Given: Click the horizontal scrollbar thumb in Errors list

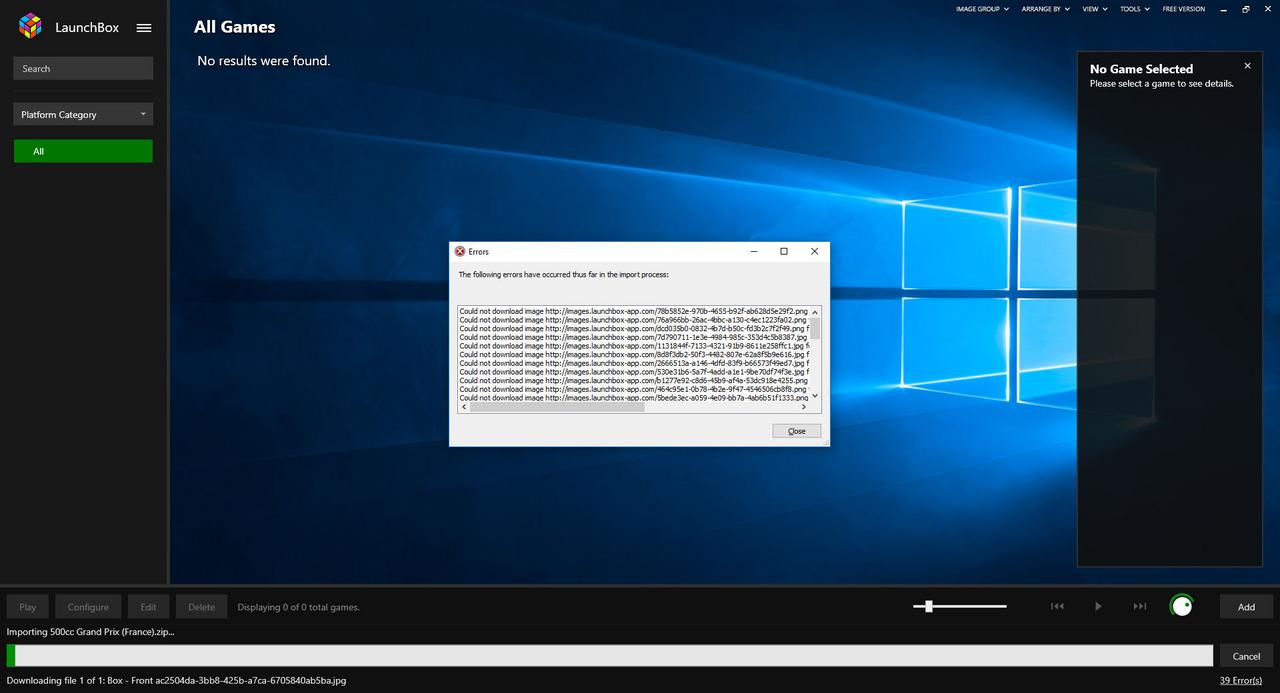Looking at the screenshot, I should click(557, 407).
